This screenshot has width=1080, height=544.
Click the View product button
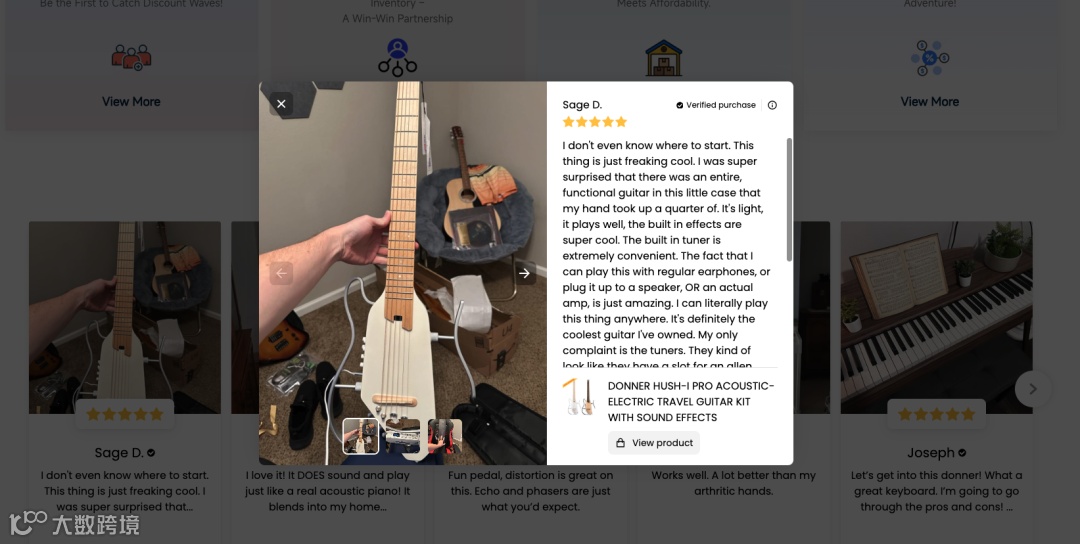coord(654,443)
